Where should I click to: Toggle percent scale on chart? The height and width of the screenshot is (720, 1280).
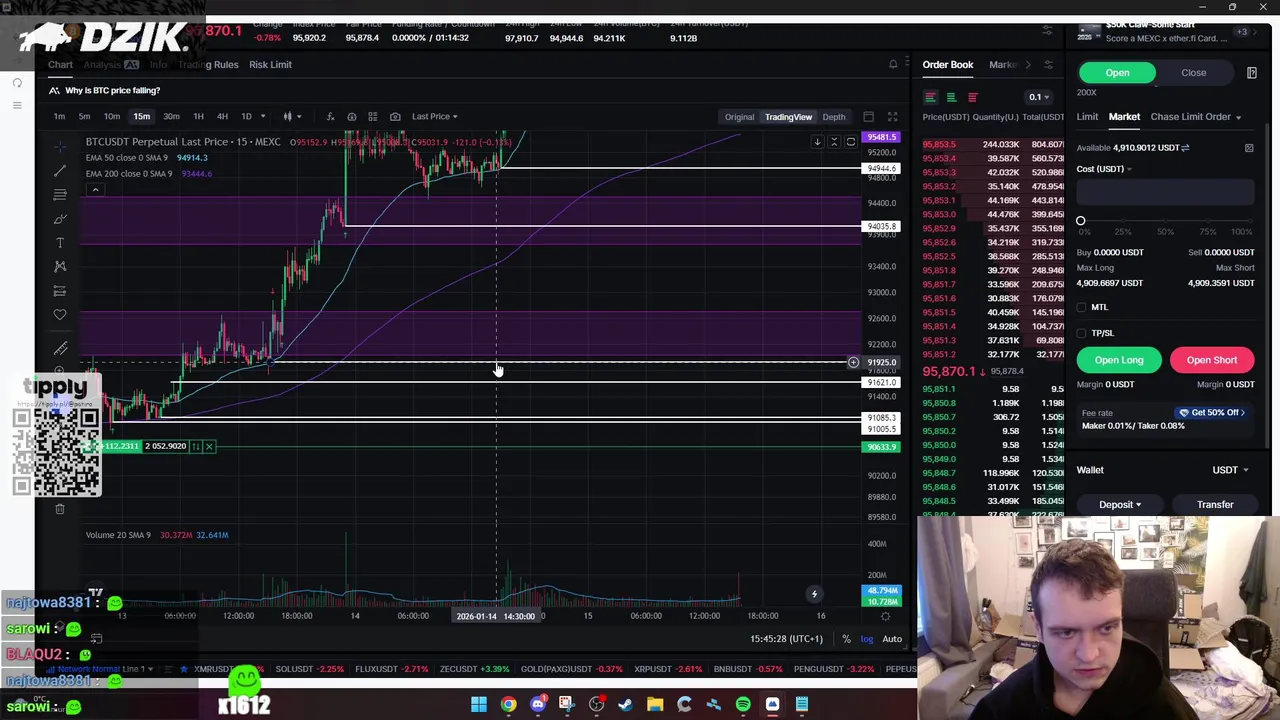tap(846, 639)
